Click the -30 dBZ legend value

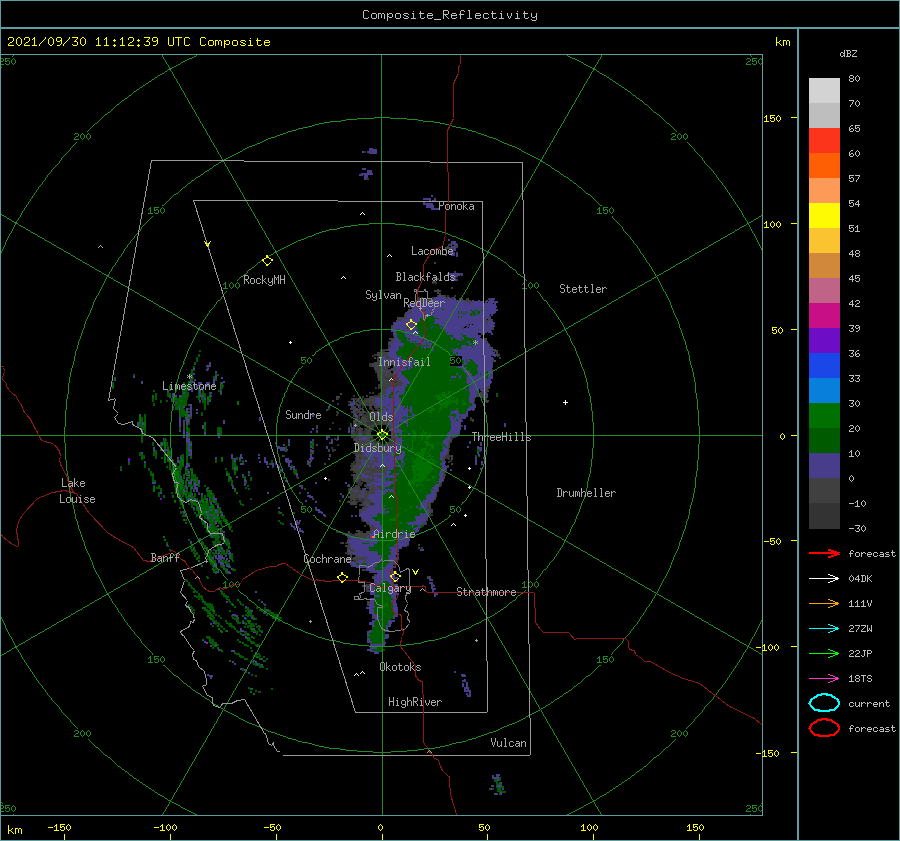tap(857, 528)
